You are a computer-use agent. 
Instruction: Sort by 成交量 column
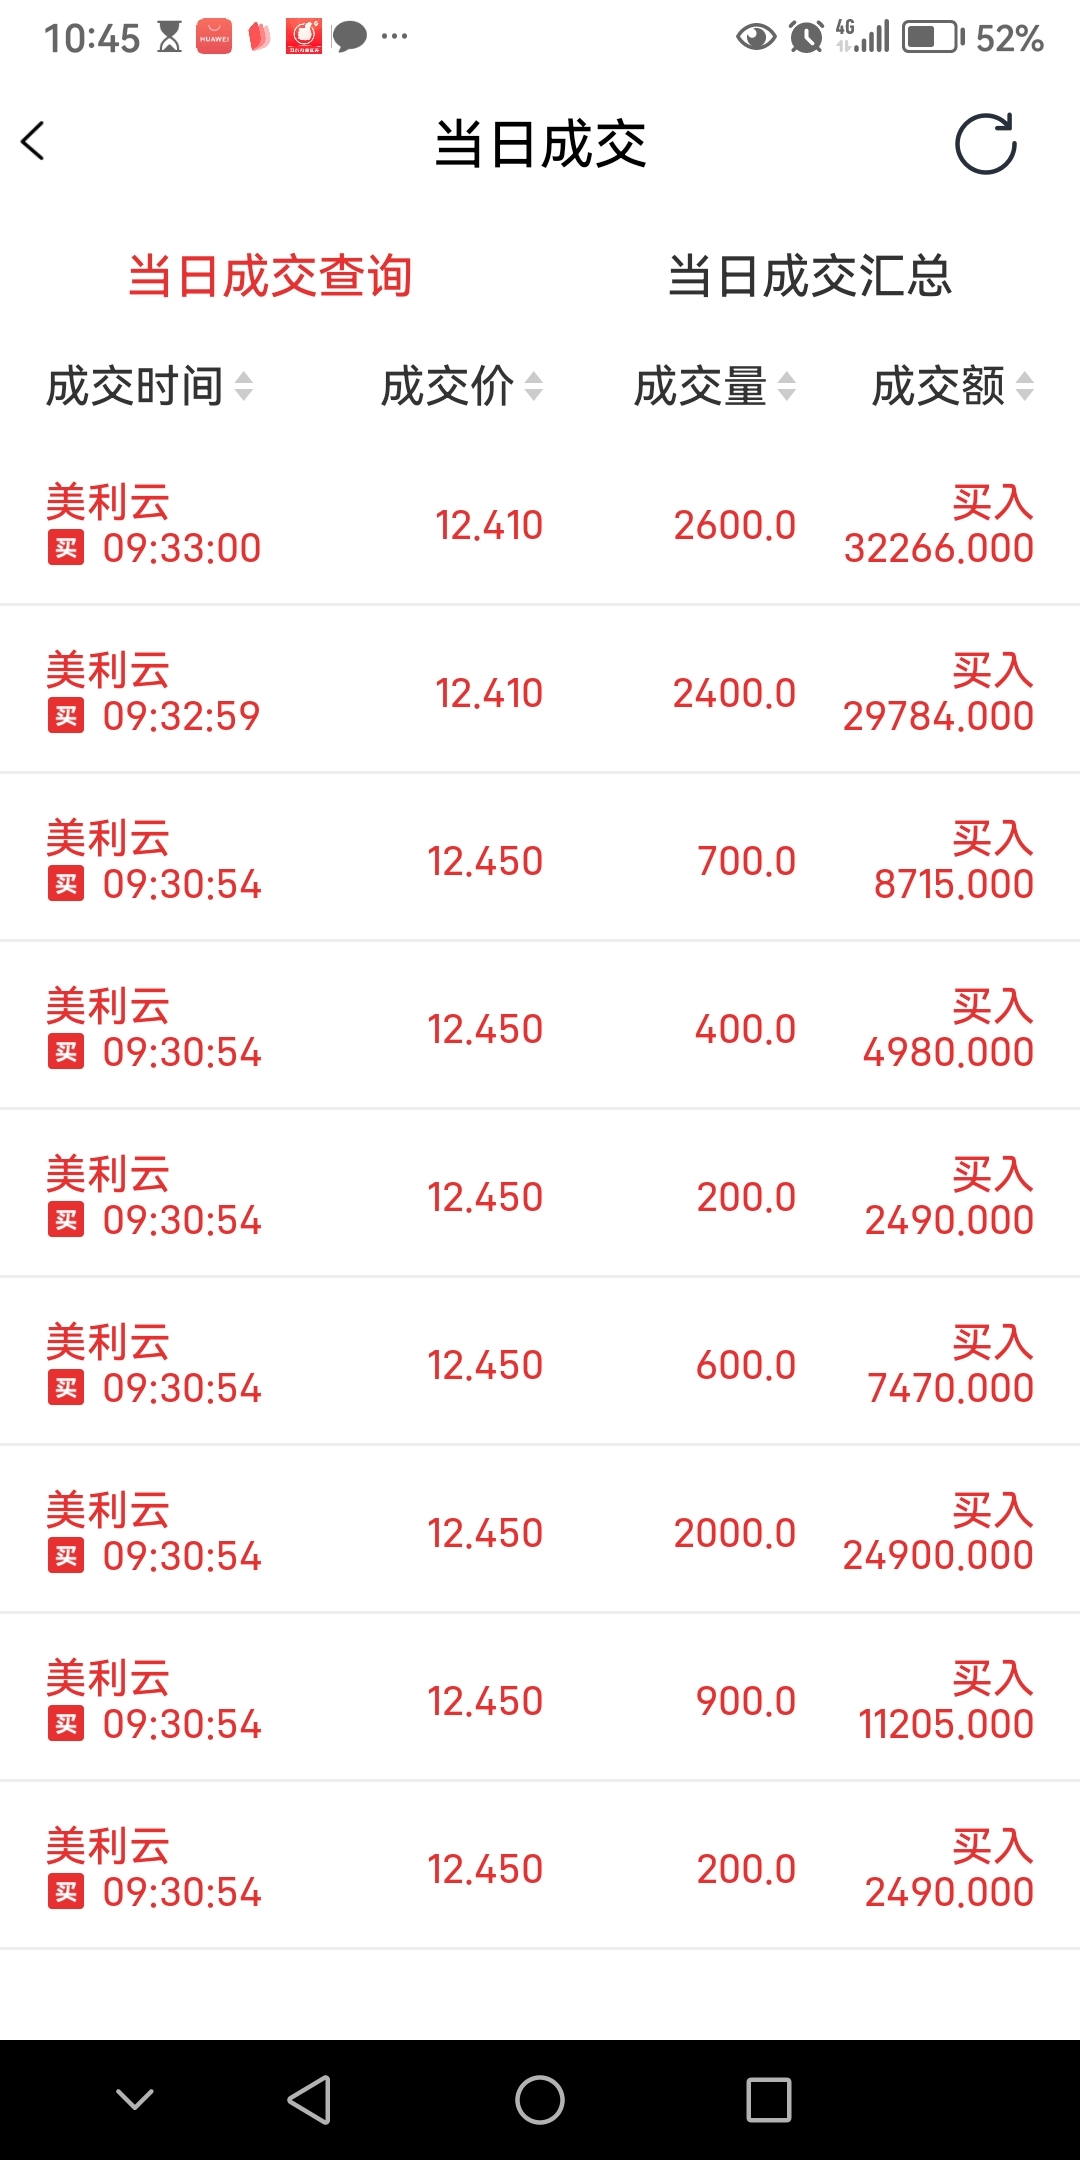[x=715, y=386]
